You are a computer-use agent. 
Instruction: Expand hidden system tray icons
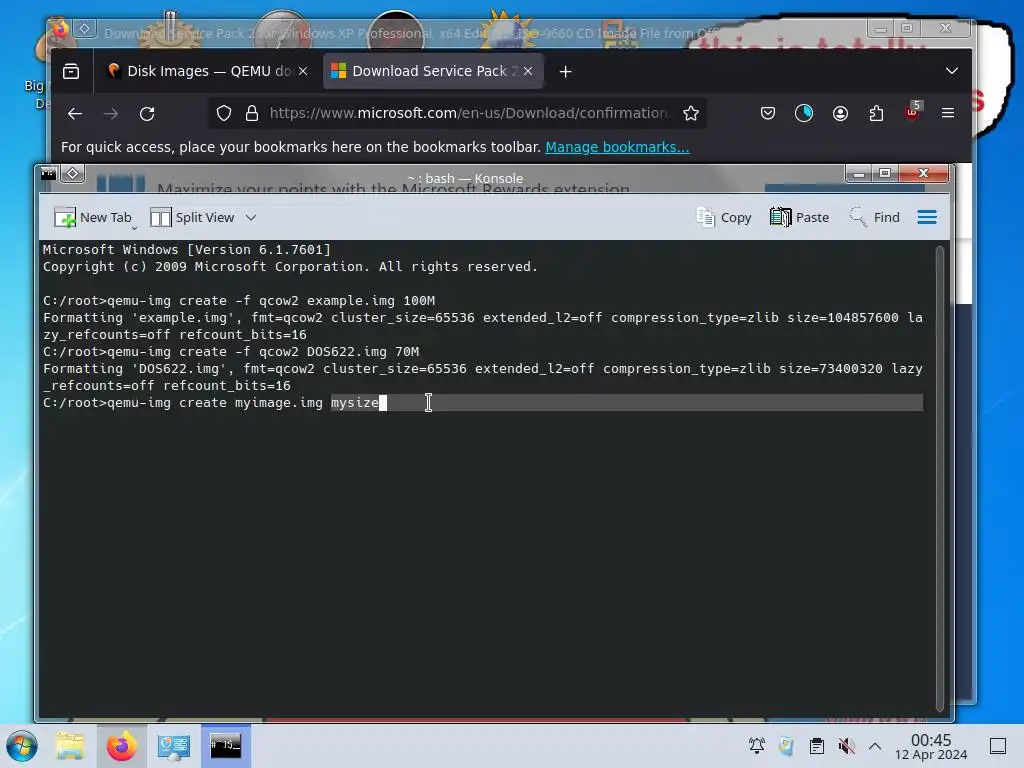pos(875,746)
